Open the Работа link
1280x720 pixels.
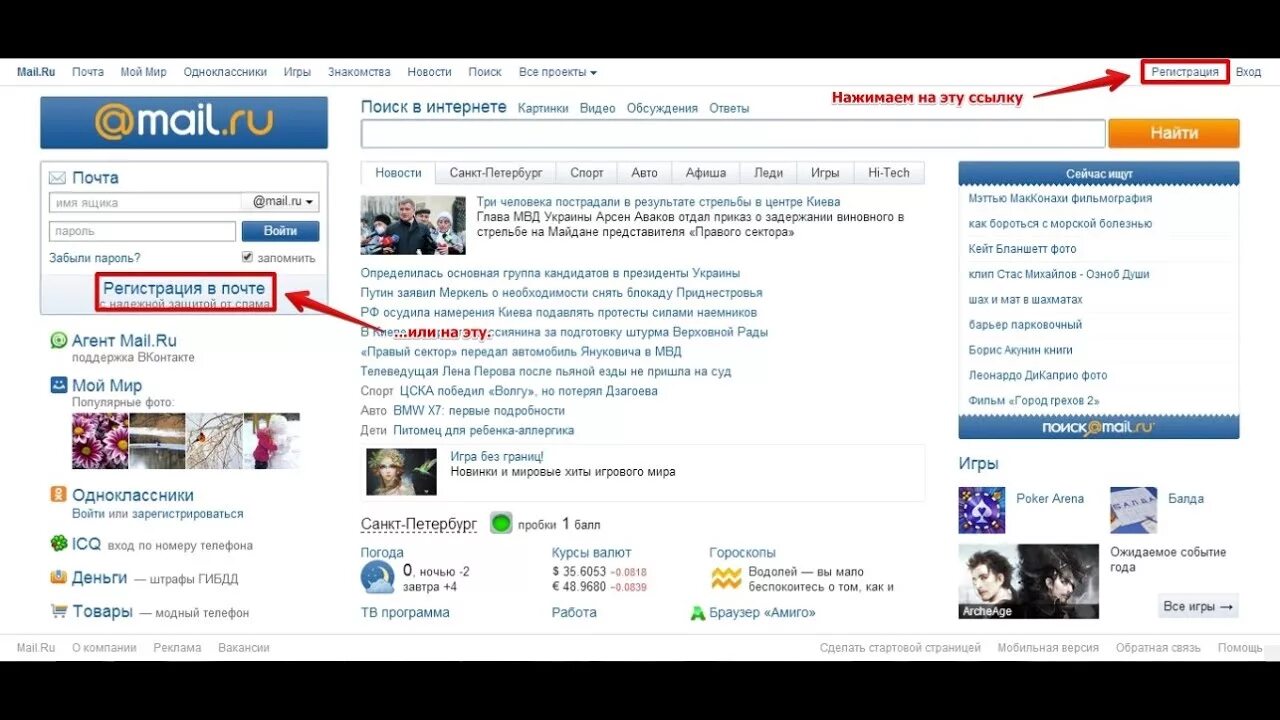pos(574,613)
